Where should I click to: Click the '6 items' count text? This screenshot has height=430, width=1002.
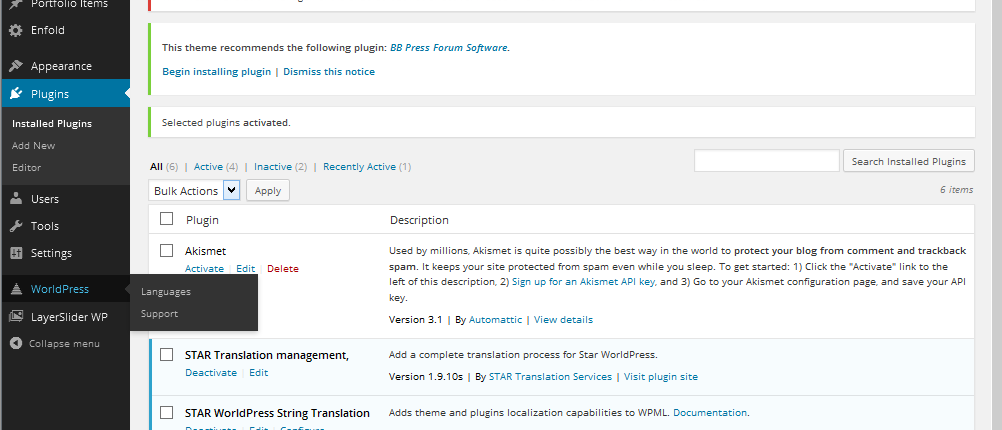point(957,190)
